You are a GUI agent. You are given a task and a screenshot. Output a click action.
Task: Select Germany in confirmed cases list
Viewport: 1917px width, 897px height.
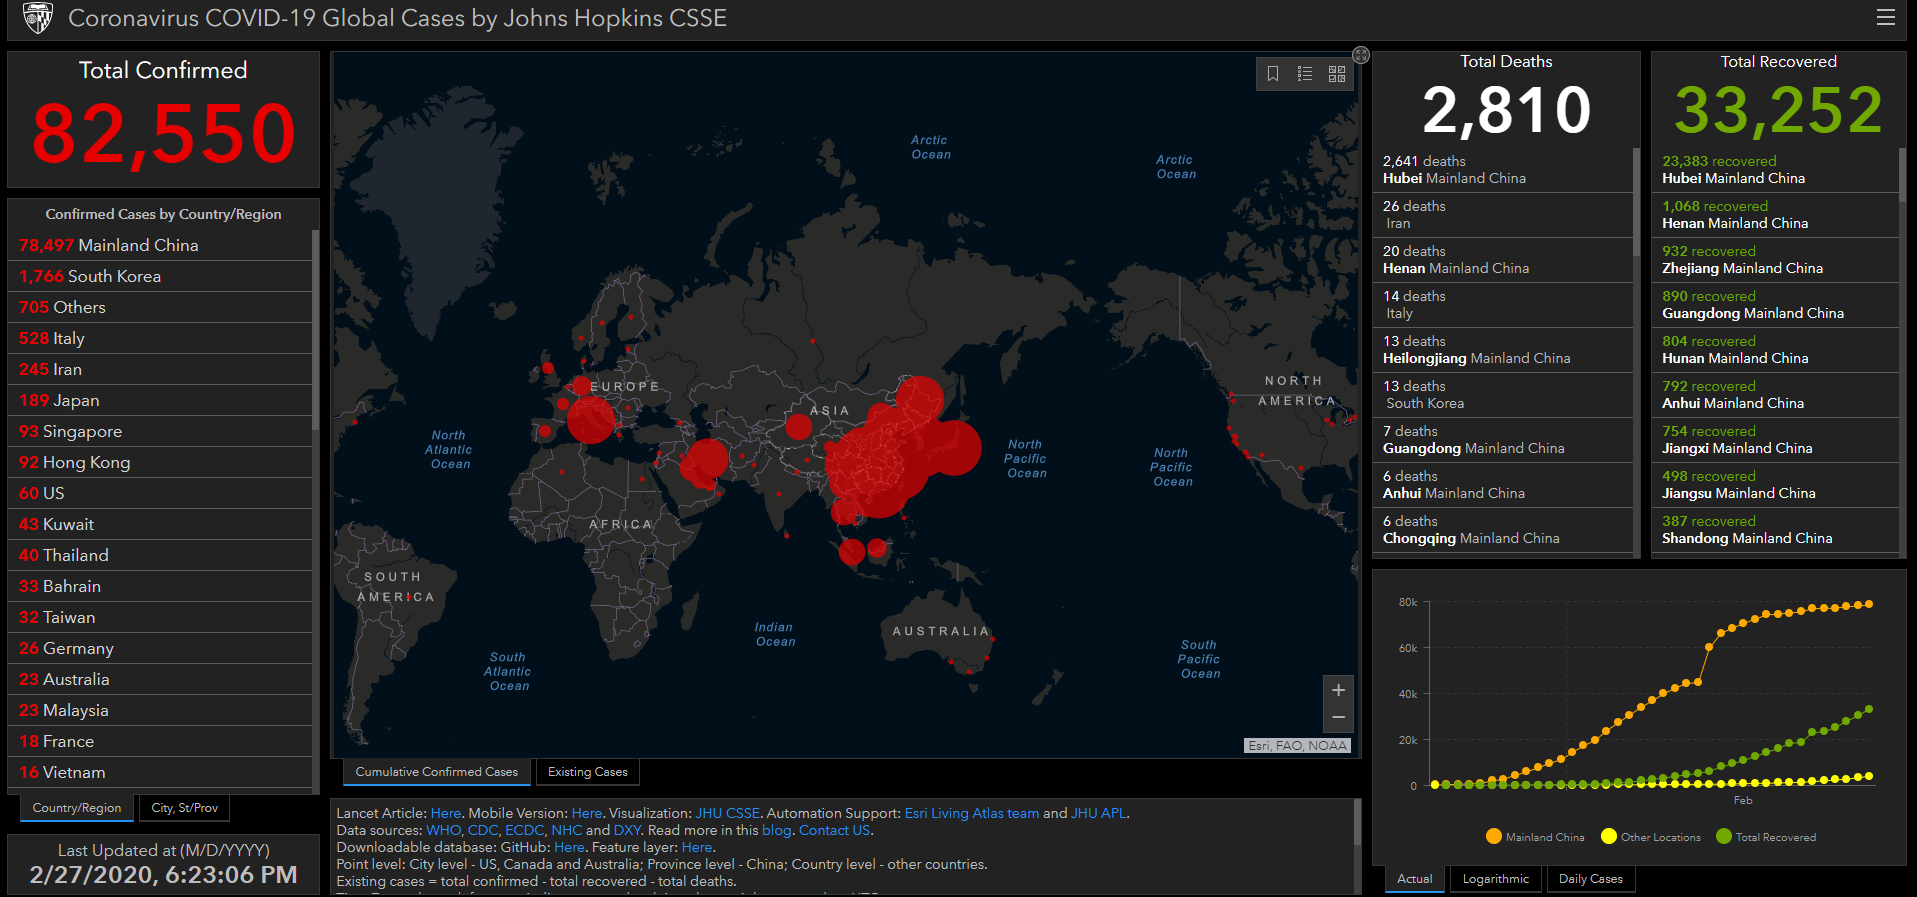point(160,648)
